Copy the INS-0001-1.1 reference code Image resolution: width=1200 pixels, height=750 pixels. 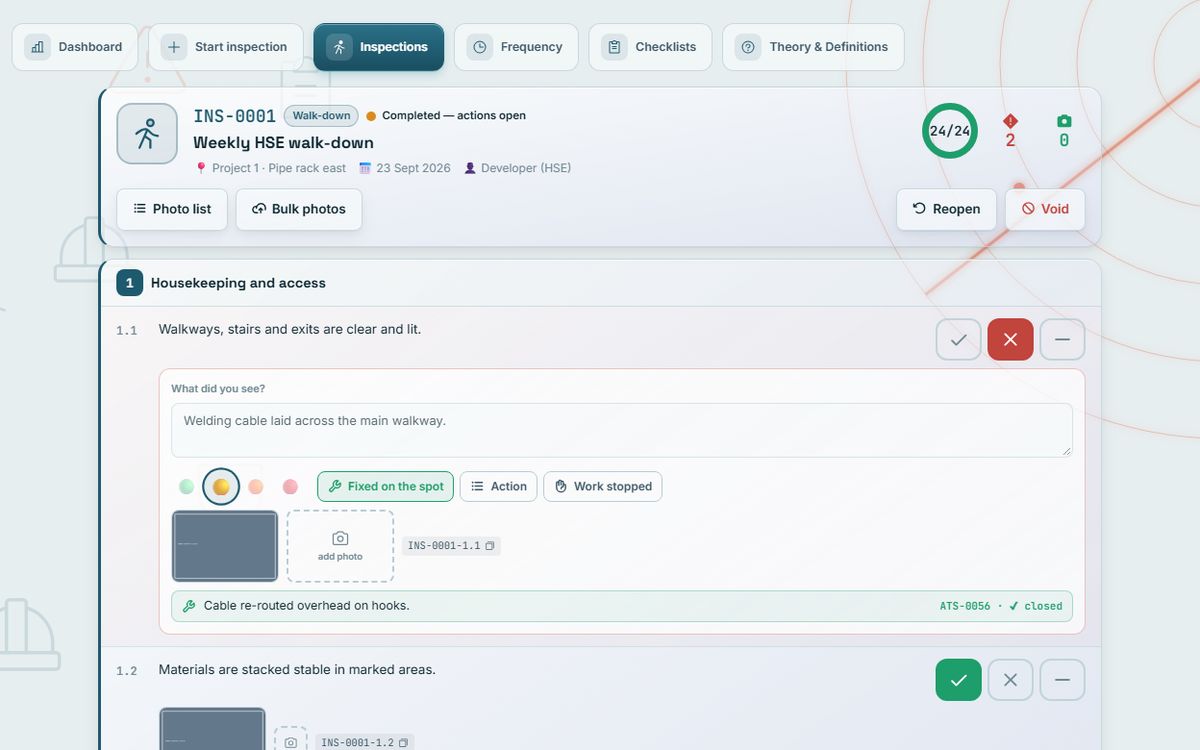coord(451,546)
